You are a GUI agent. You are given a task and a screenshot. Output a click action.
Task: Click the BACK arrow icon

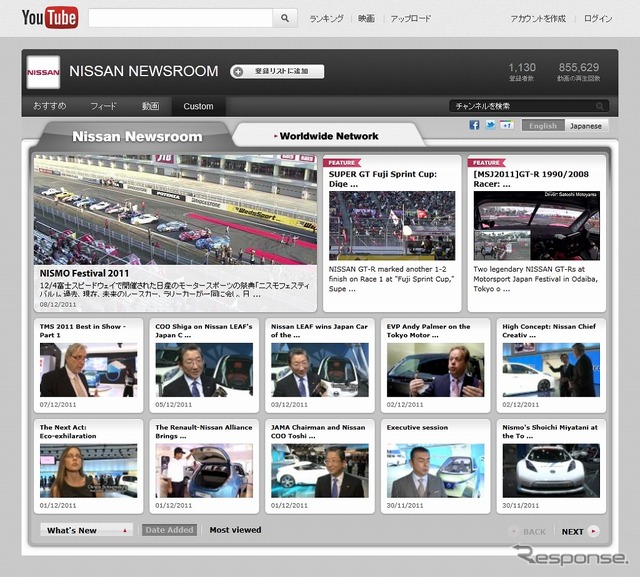(513, 531)
